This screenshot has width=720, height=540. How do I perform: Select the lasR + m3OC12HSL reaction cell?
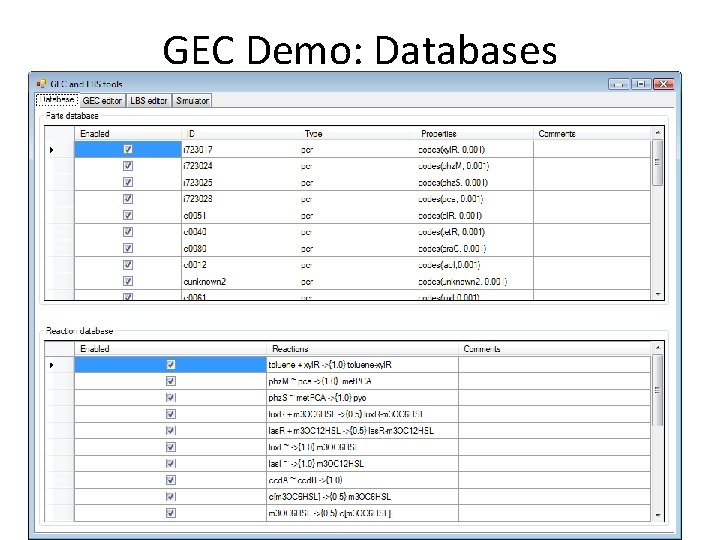362,431
